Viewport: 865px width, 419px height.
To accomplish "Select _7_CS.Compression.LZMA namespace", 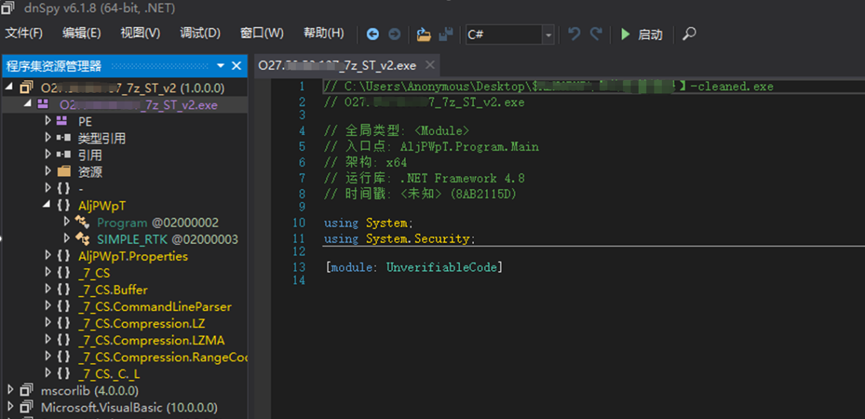I will 151,340.
